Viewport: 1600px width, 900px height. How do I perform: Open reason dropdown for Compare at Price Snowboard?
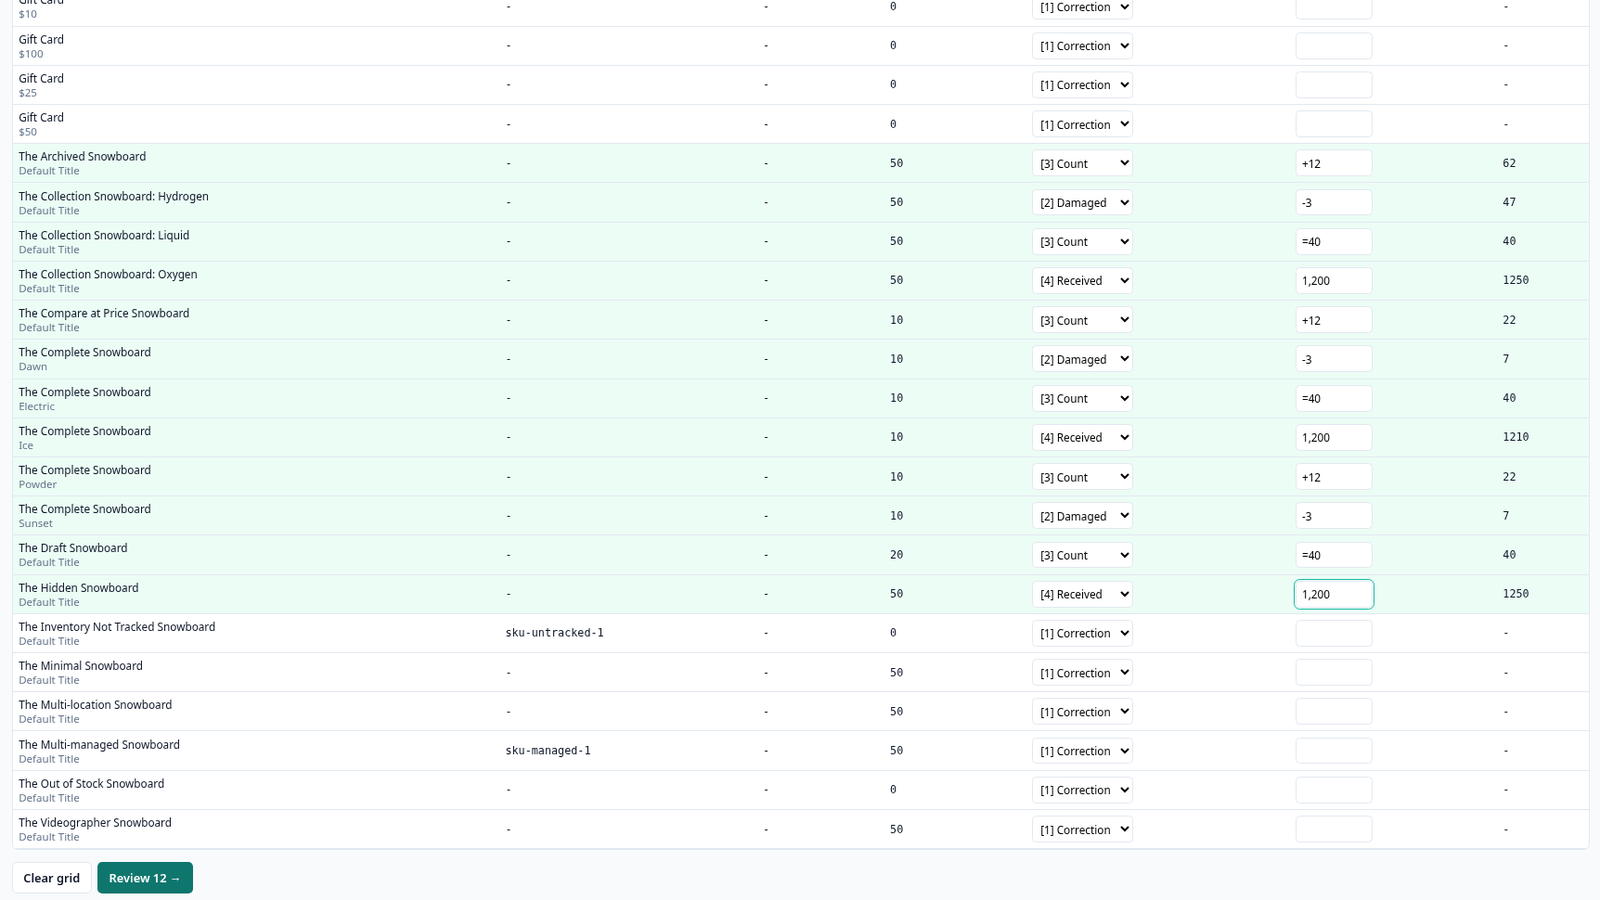click(x=1082, y=320)
